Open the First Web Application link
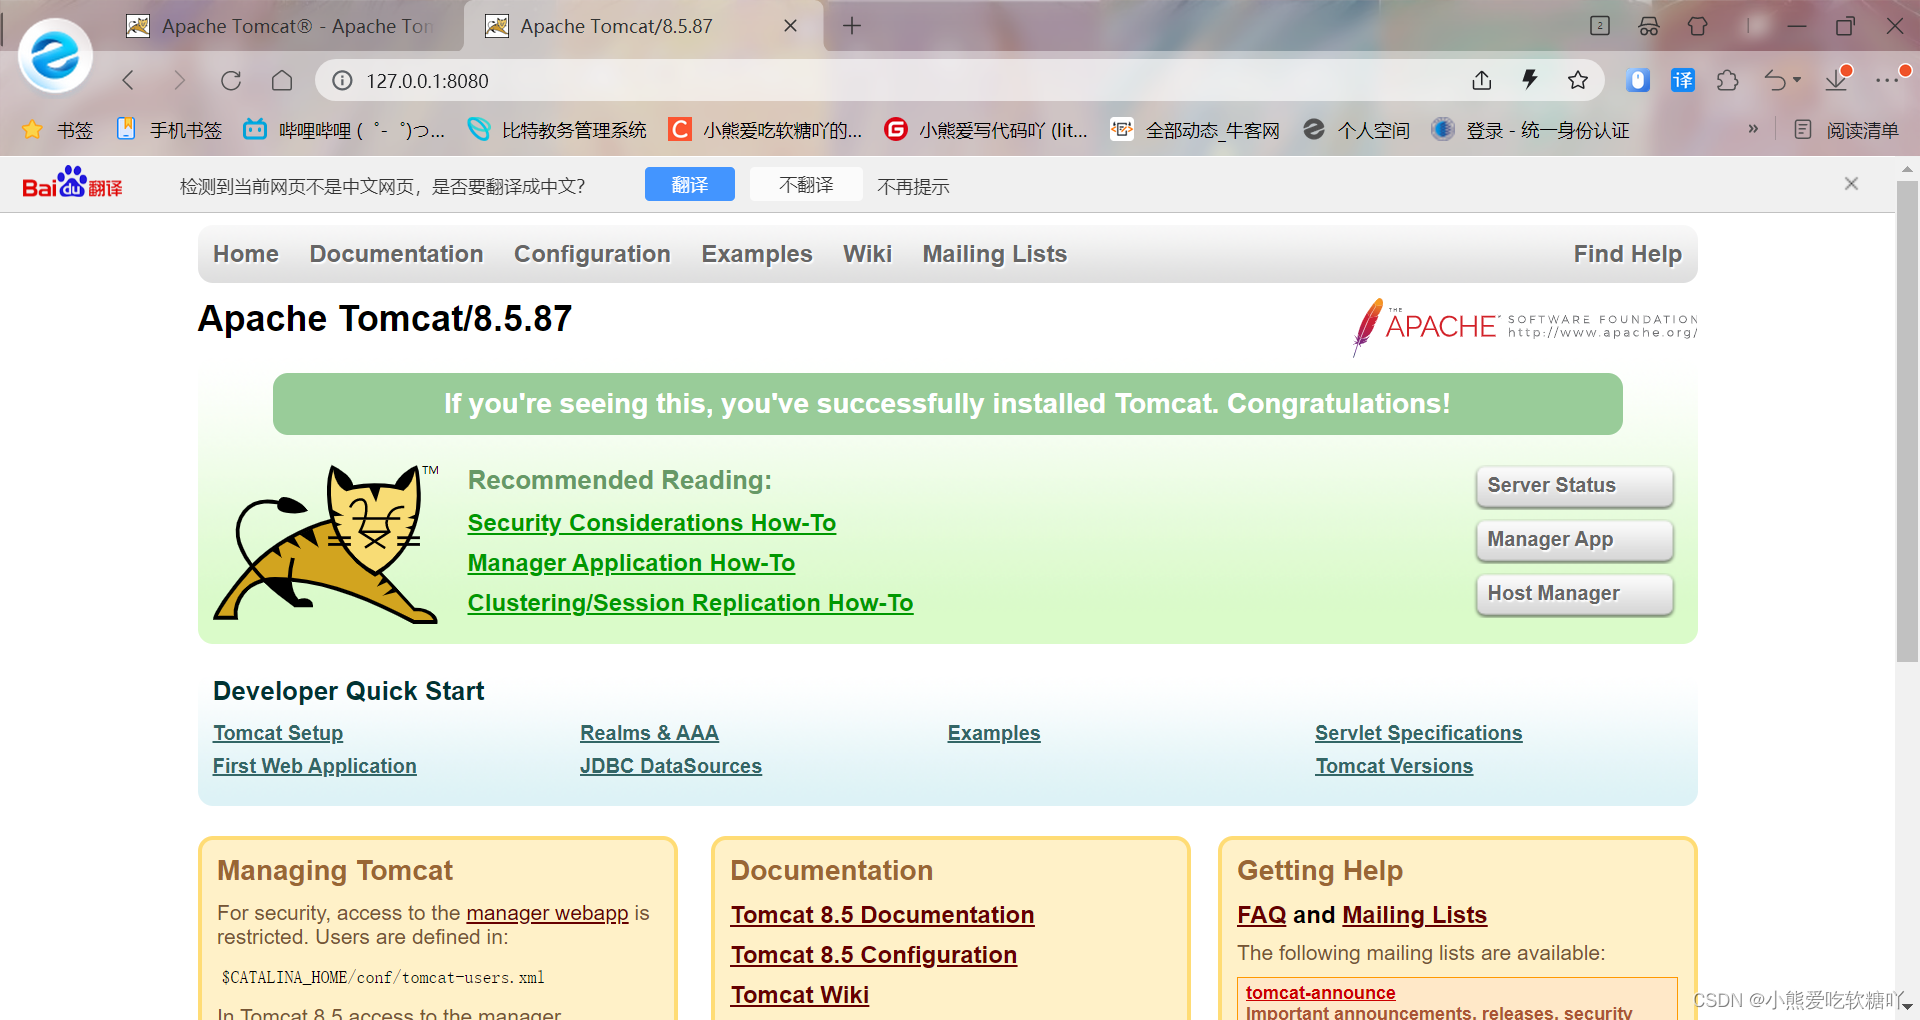Image resolution: width=1920 pixels, height=1020 pixels. tap(315, 766)
